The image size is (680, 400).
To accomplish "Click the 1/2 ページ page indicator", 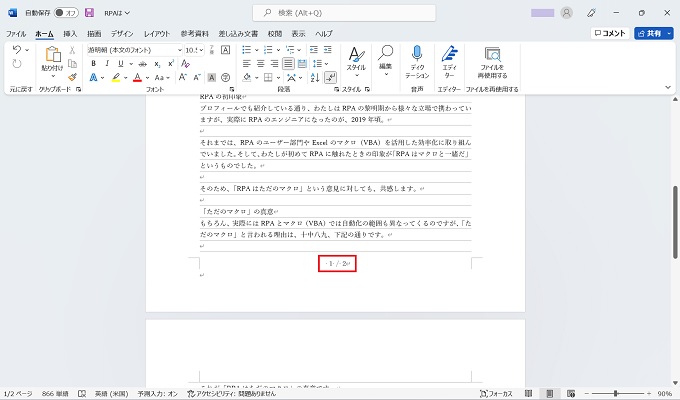I will coord(18,393).
